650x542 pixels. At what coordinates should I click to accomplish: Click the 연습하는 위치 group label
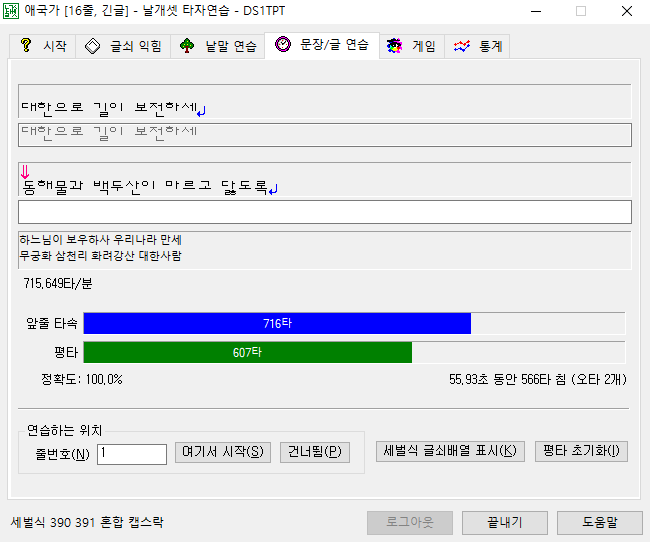coord(65,430)
